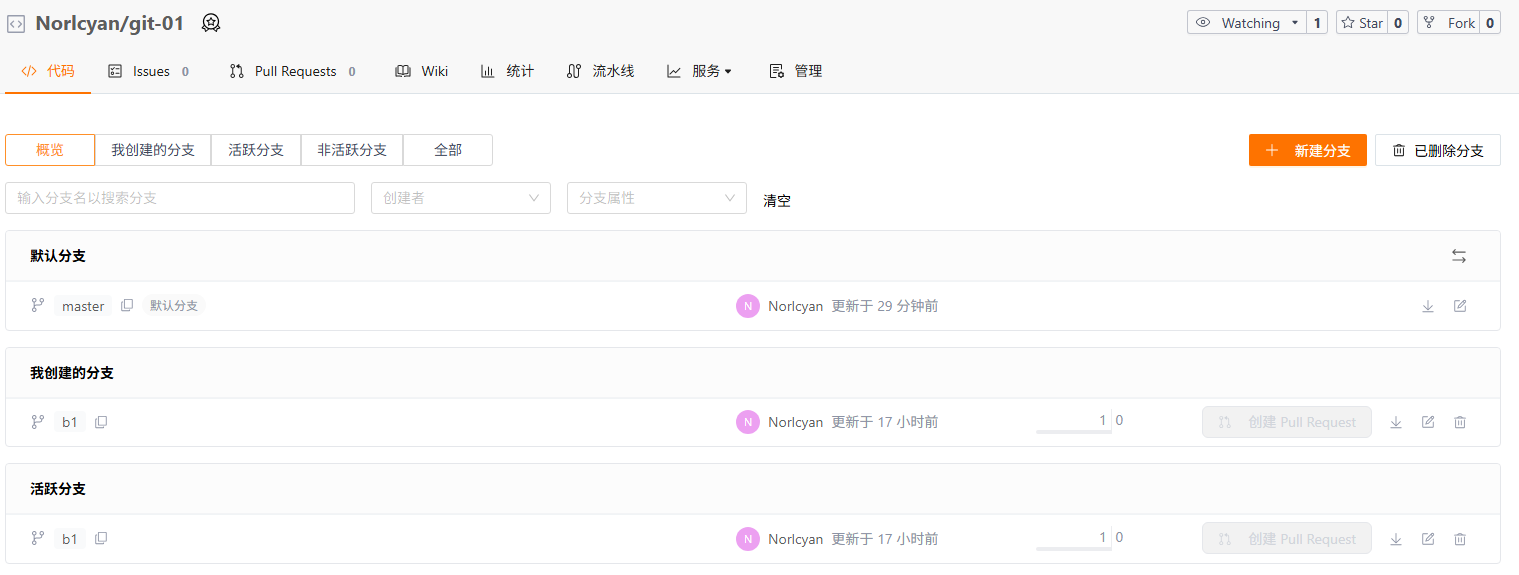Click the 新建分支 button
Screen dimensions: 1519x575
(1308, 150)
